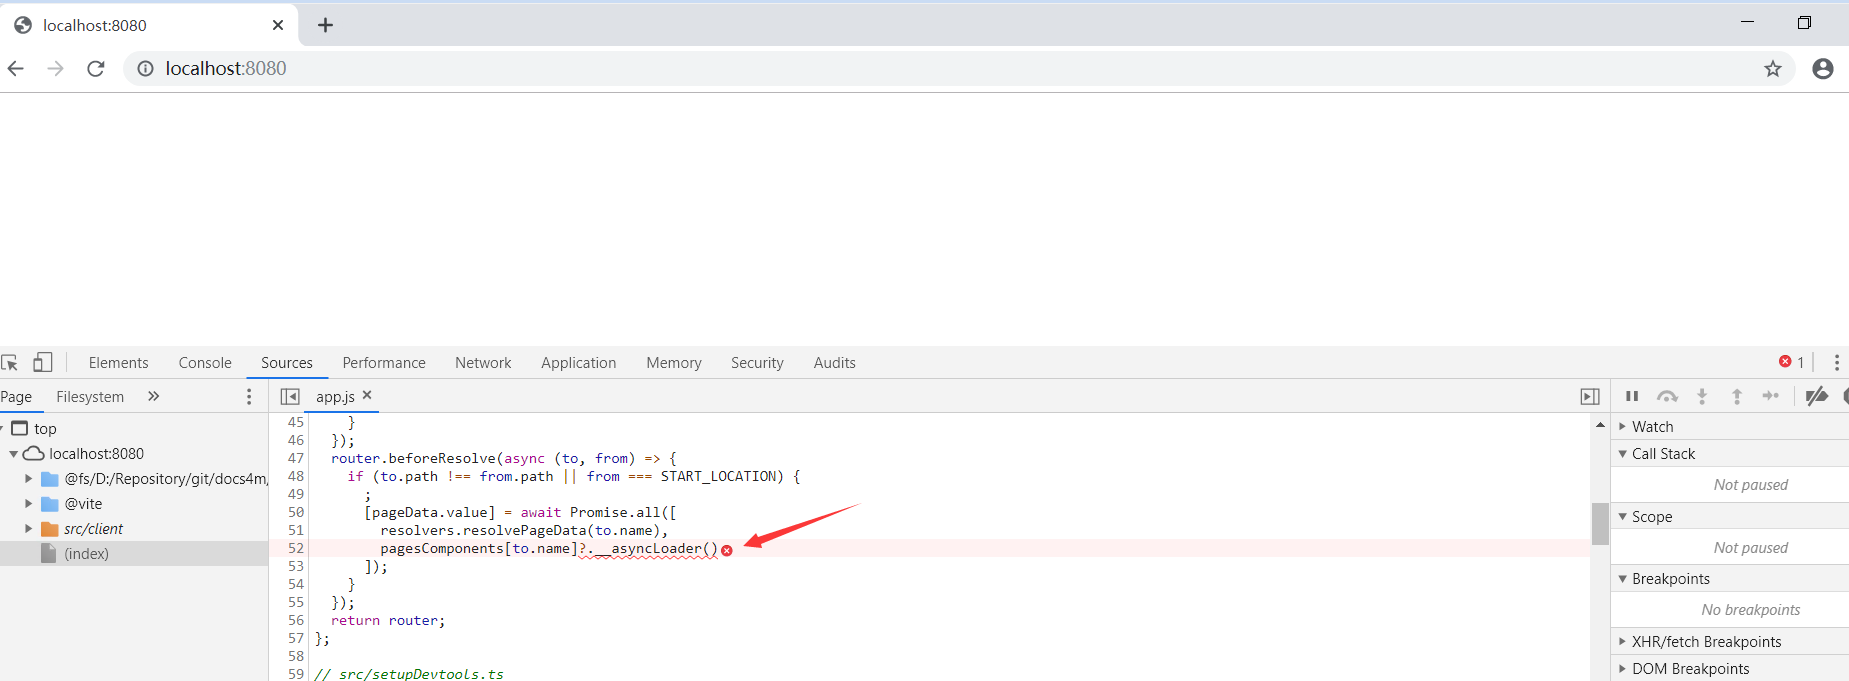The width and height of the screenshot is (1849, 681).
Task: Bookmark this page with the star
Action: (x=1773, y=68)
